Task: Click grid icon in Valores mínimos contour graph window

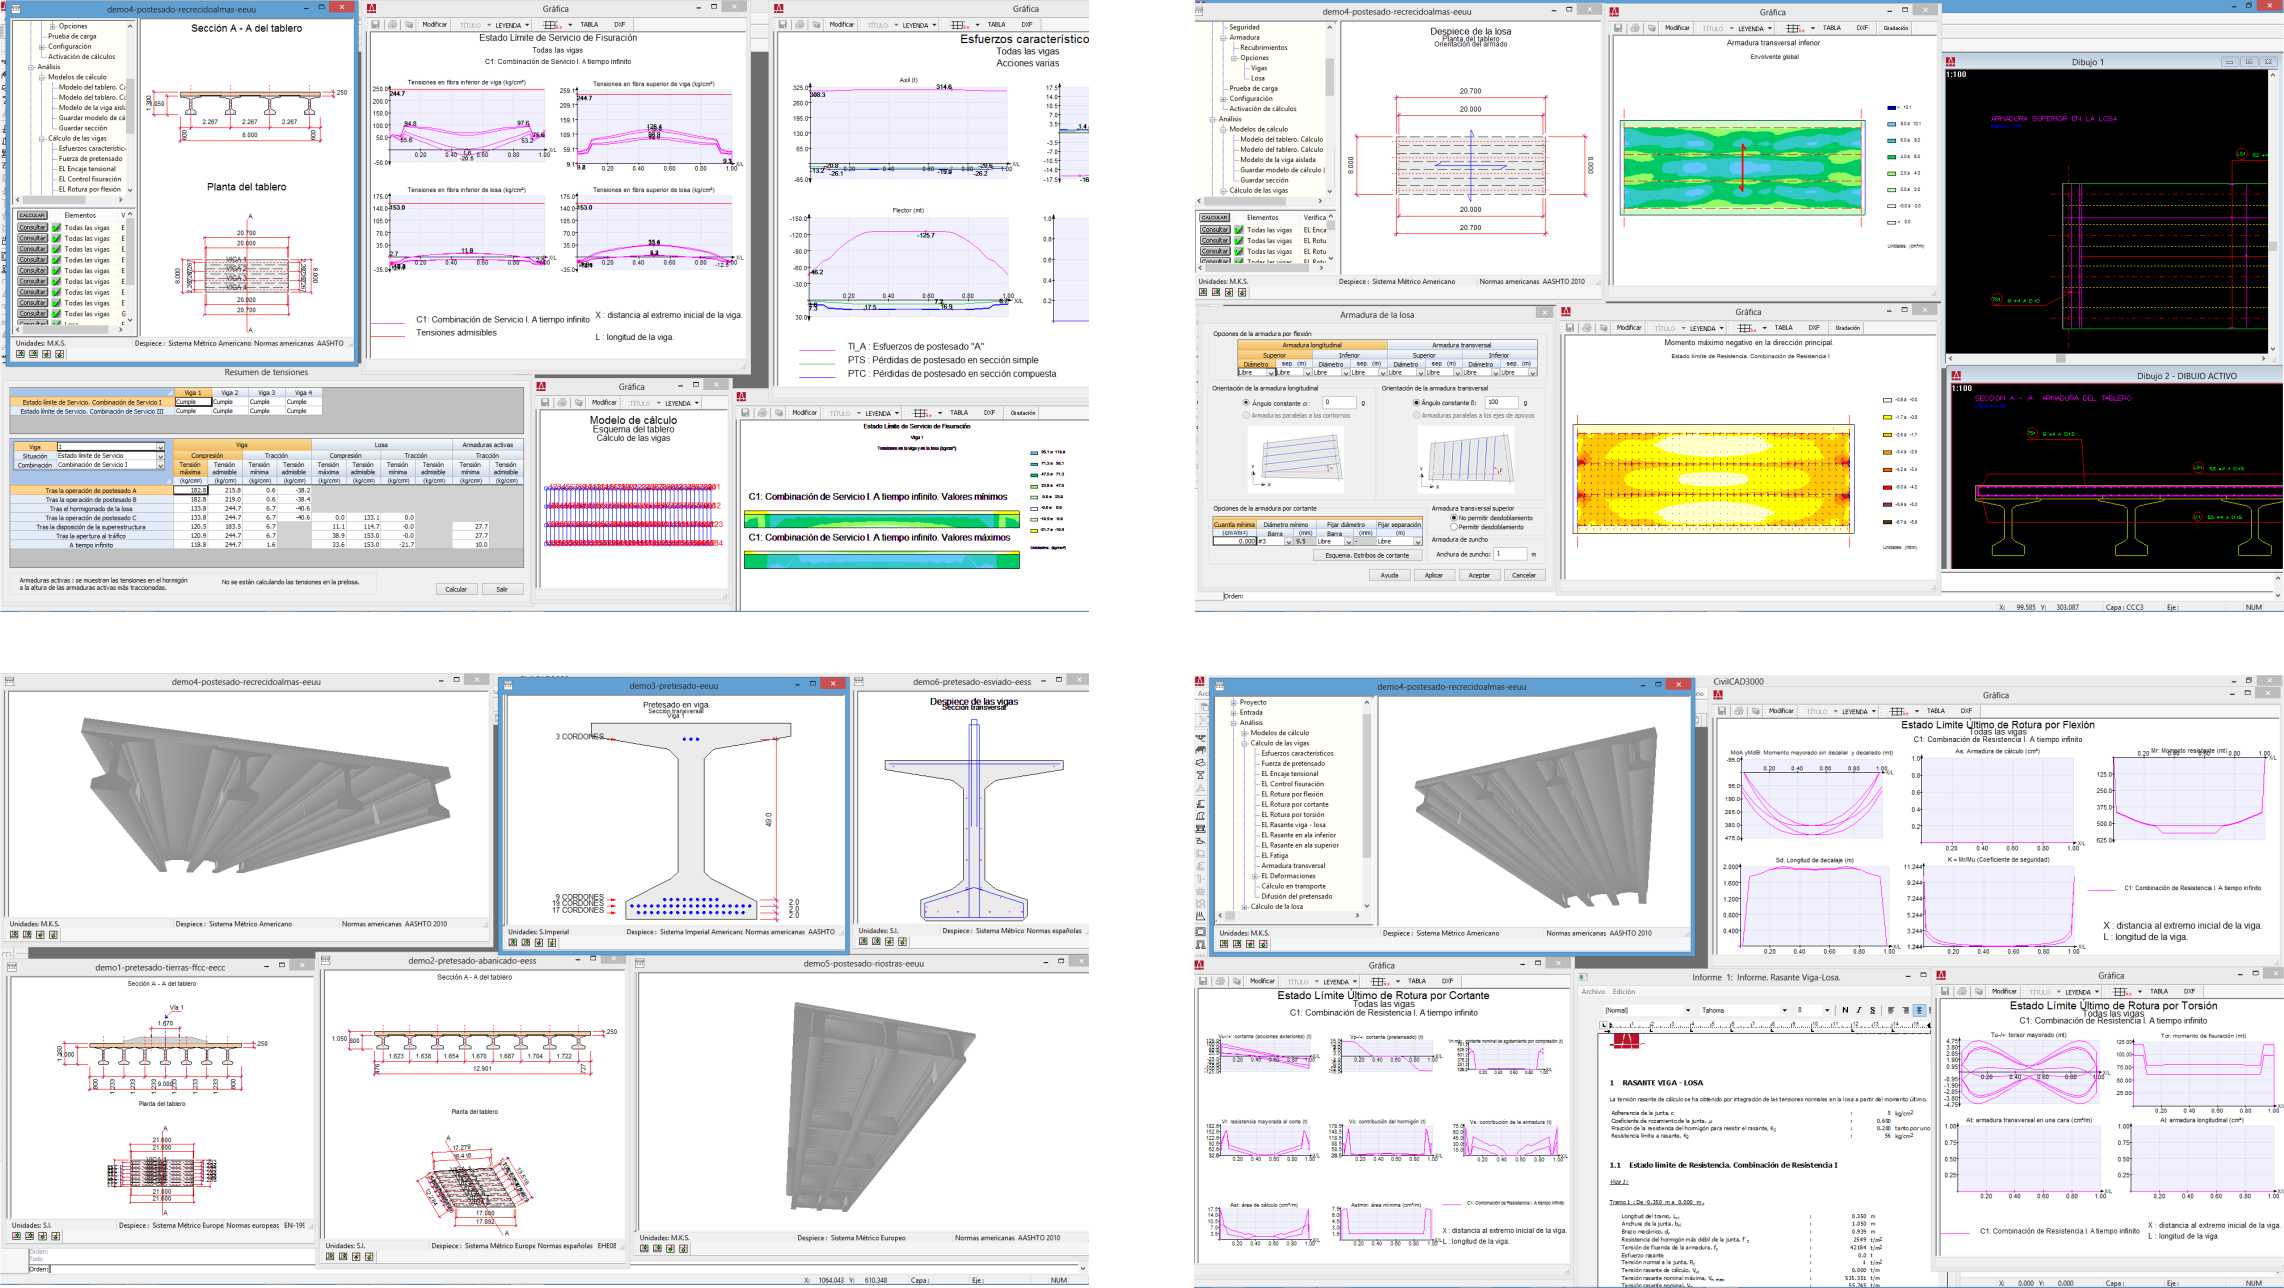Action: [921, 413]
